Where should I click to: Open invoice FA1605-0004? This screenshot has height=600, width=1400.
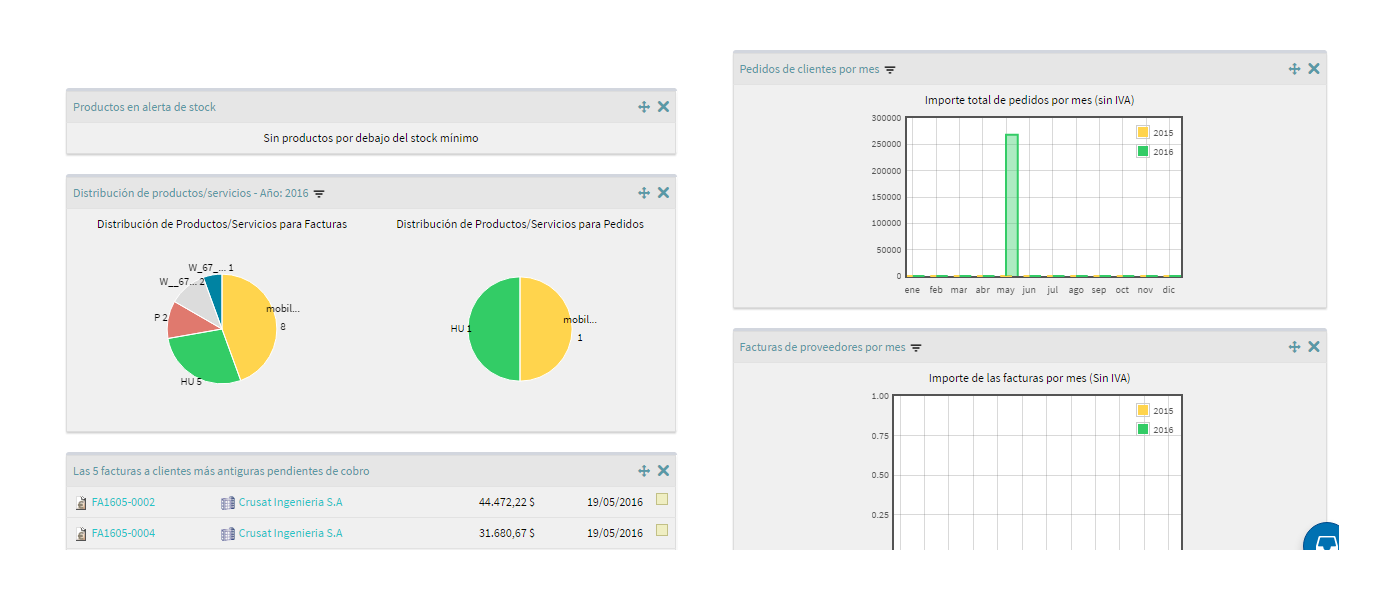pos(123,533)
